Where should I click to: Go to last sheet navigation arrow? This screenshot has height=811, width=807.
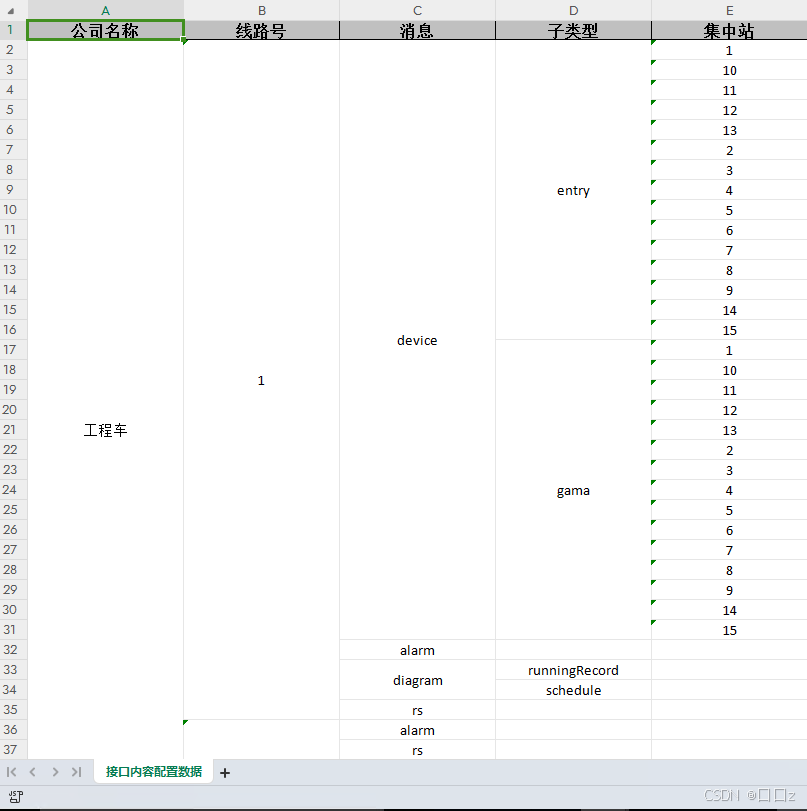[x=77, y=772]
